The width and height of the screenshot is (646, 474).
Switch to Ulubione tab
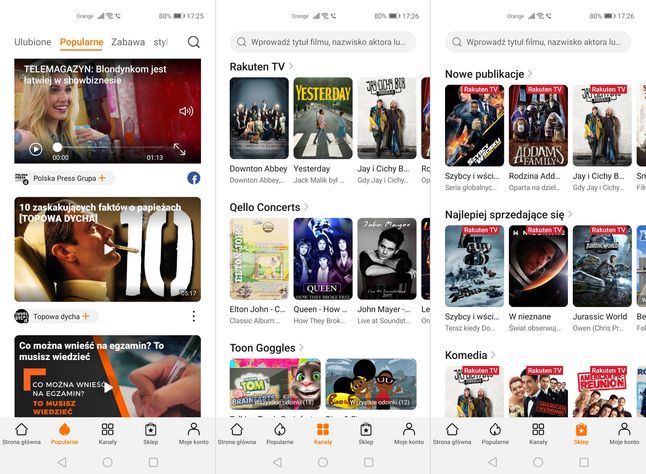[33, 42]
